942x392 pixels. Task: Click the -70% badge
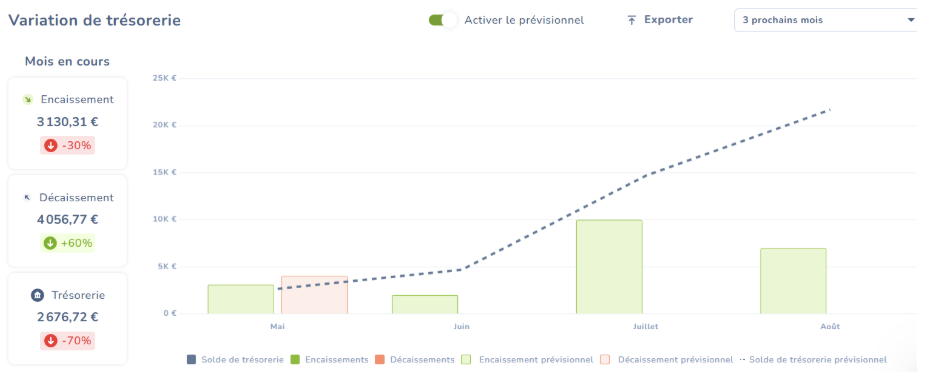tap(67, 341)
